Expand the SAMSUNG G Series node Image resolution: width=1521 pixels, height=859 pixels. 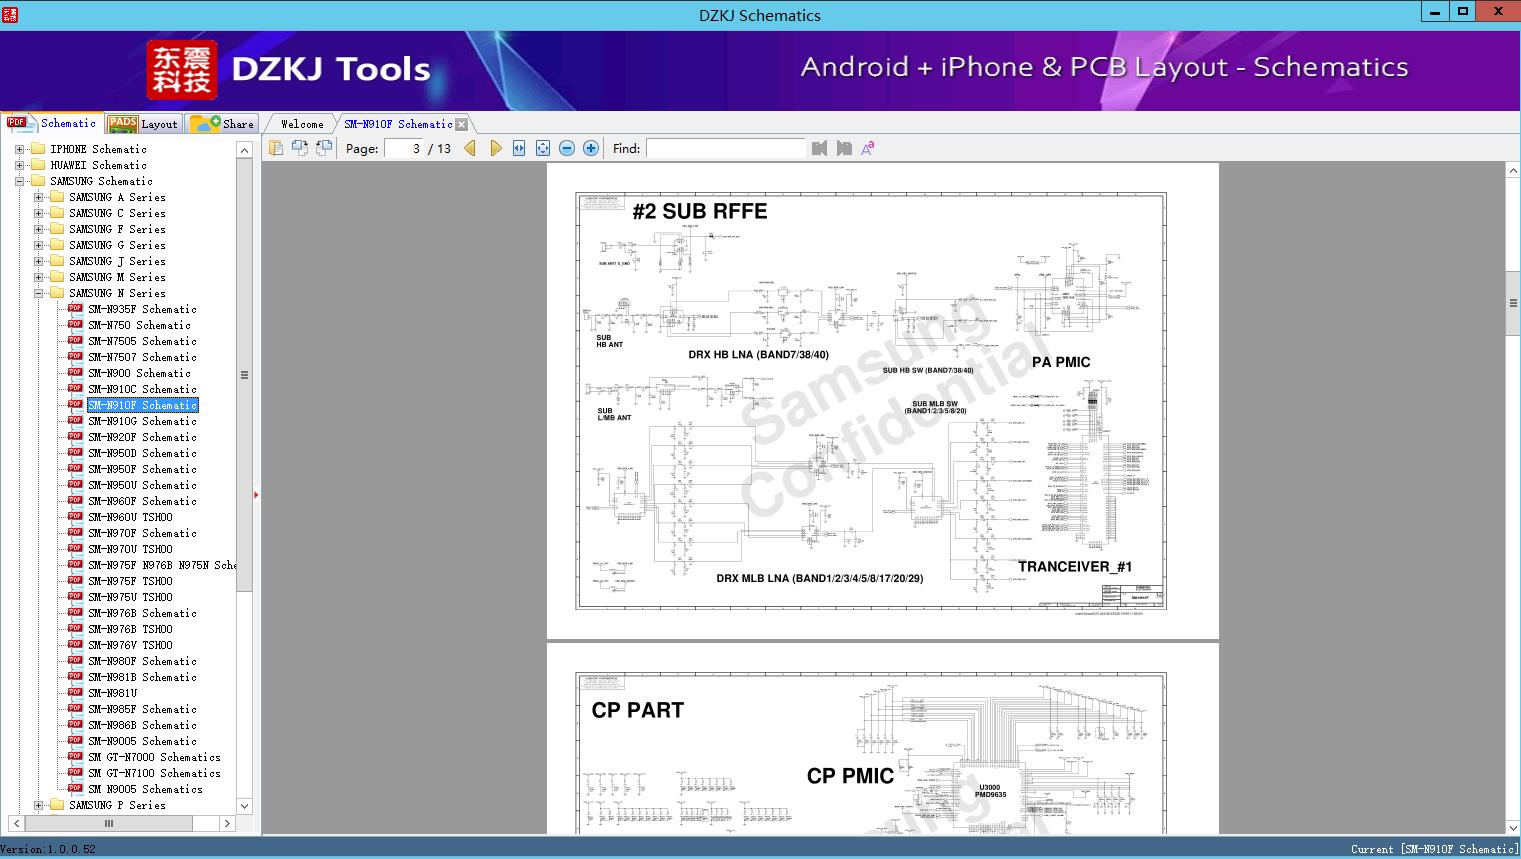point(38,245)
